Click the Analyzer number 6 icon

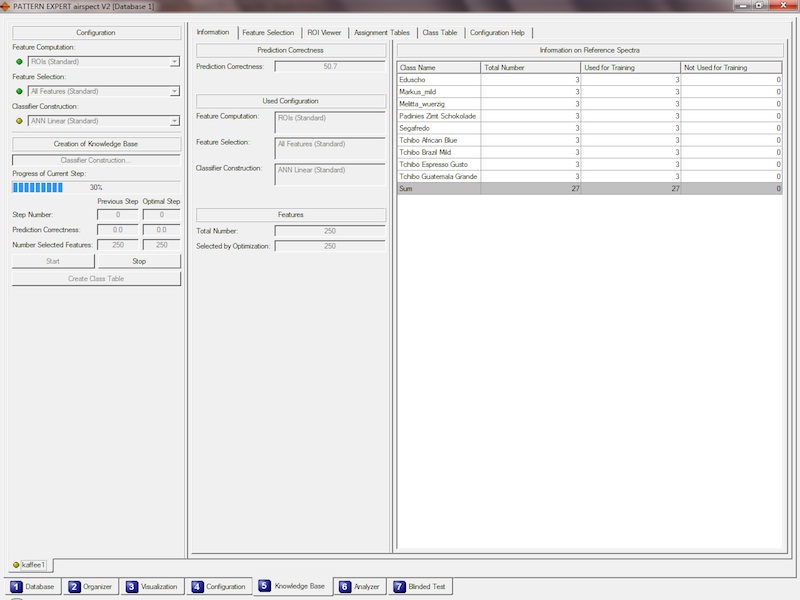[345, 587]
